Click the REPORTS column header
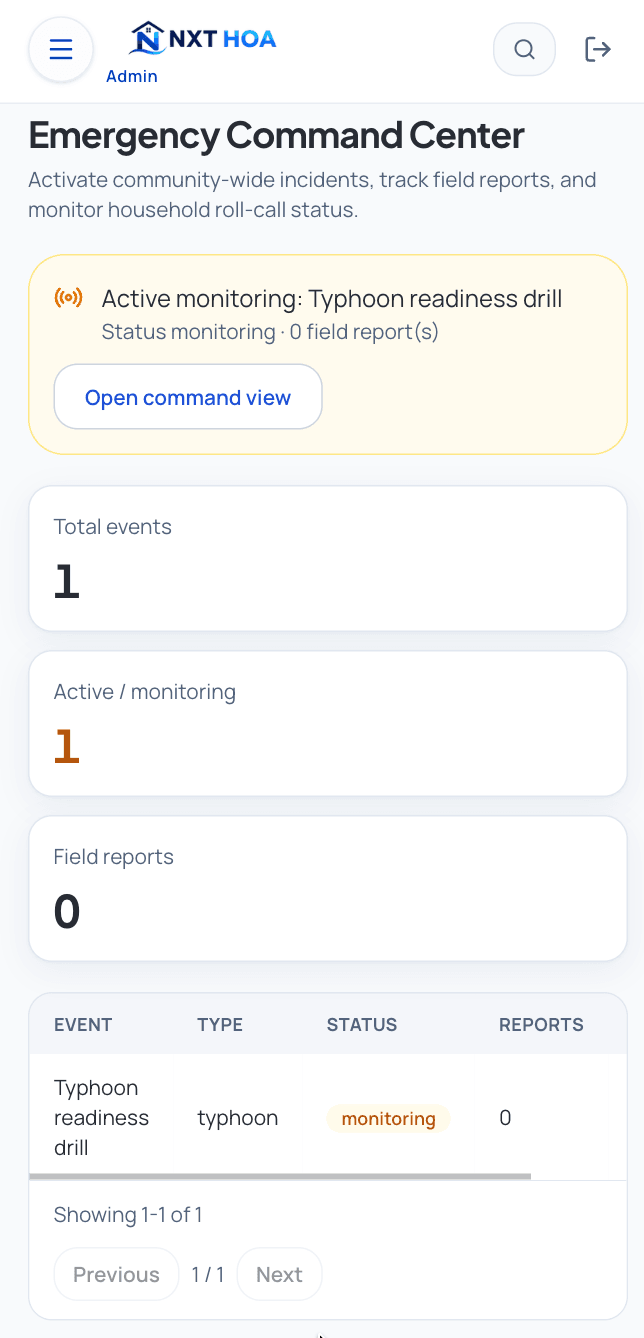 tap(541, 1025)
